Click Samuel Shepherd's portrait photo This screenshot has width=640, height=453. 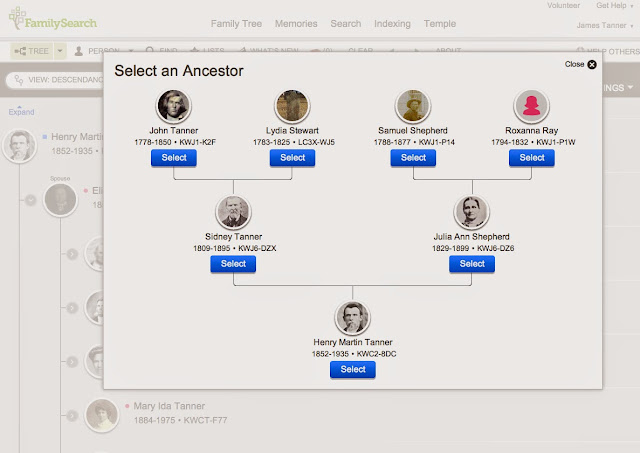(413, 106)
